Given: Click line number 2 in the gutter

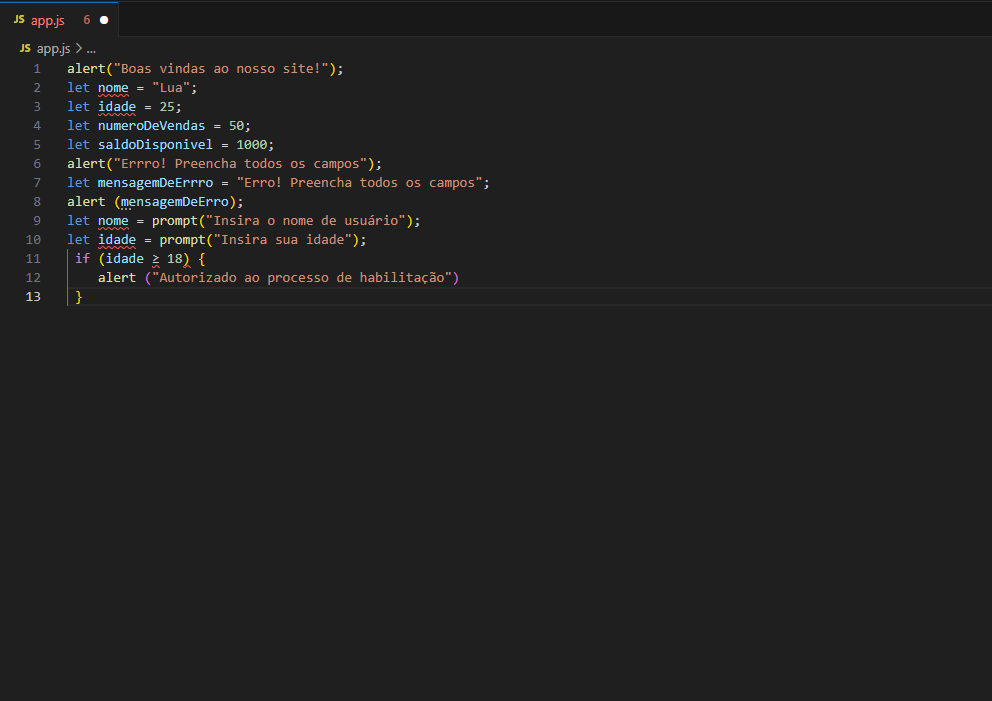Looking at the screenshot, I should click(x=37, y=87).
